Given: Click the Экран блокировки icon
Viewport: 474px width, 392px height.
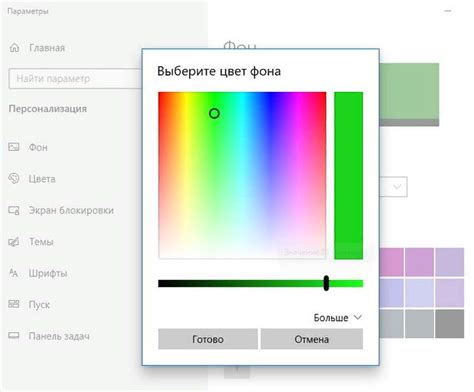Looking at the screenshot, I should (14, 210).
